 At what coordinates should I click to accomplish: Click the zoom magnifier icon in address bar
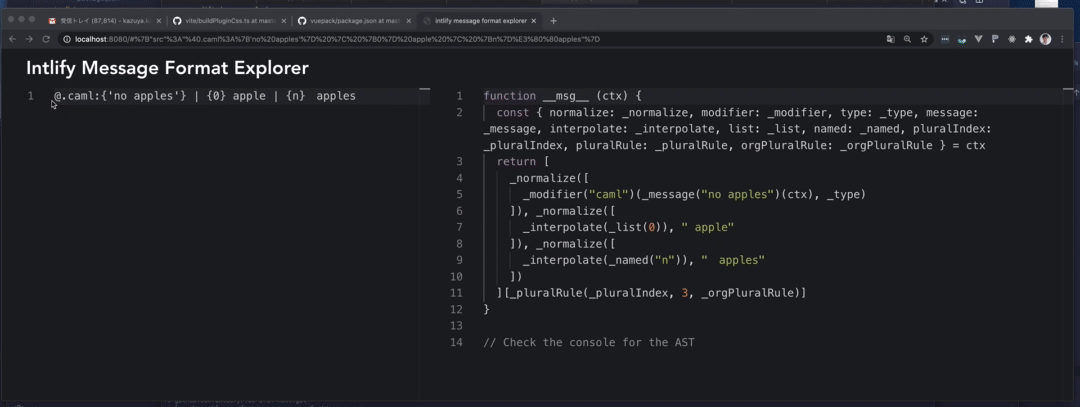907,39
